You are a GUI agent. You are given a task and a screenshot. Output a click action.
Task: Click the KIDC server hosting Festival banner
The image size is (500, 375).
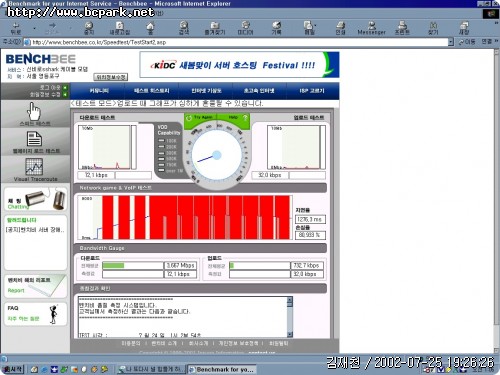[239, 65]
